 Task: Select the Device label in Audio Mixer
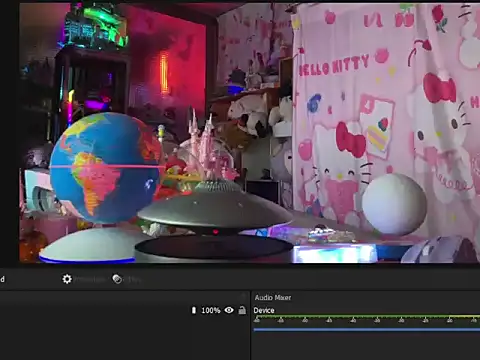click(x=264, y=310)
